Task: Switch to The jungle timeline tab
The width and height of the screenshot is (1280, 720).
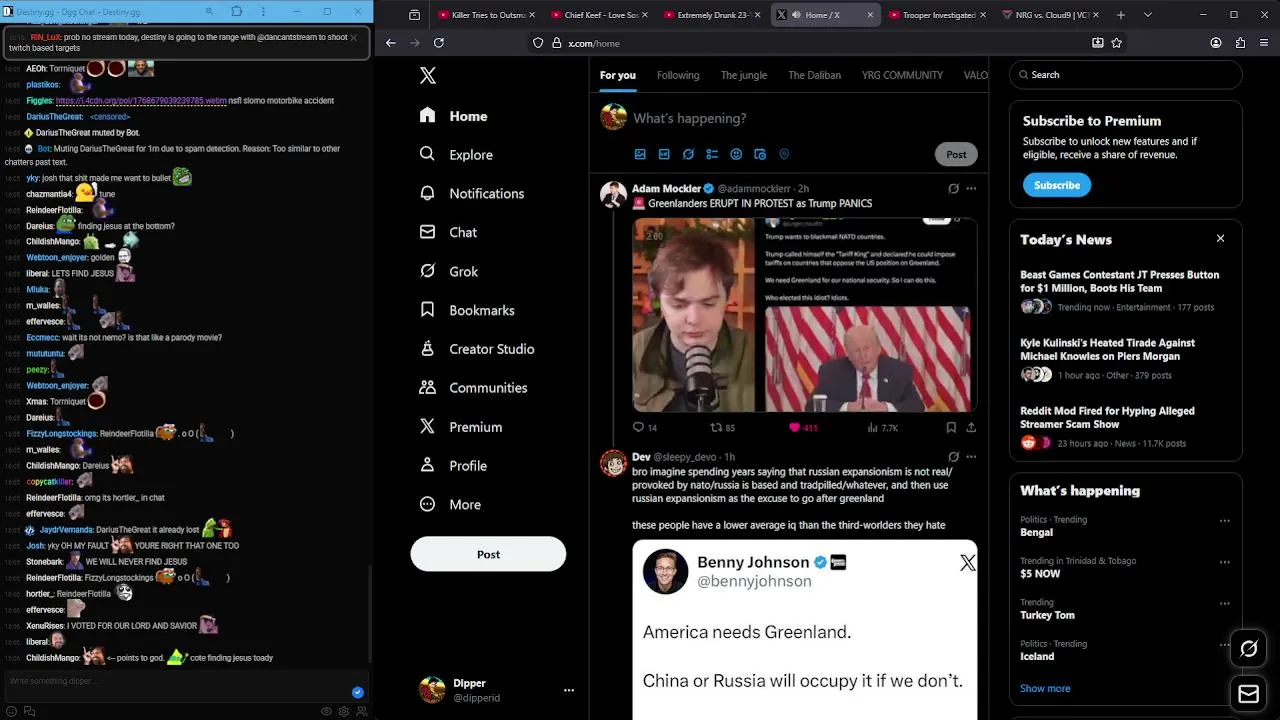Action: (744, 75)
